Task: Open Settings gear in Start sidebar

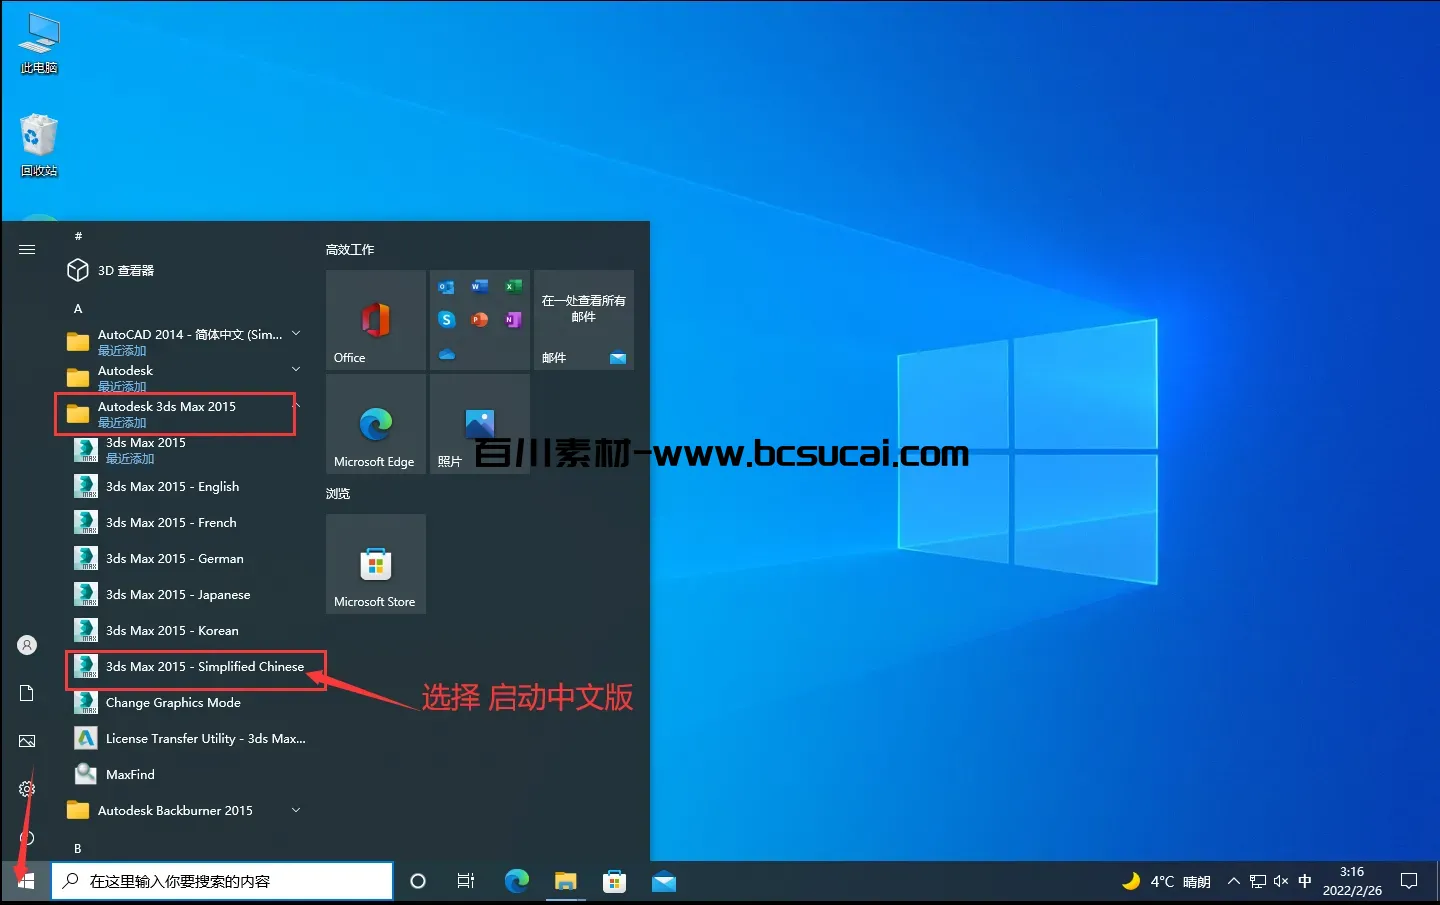Action: tap(27, 789)
